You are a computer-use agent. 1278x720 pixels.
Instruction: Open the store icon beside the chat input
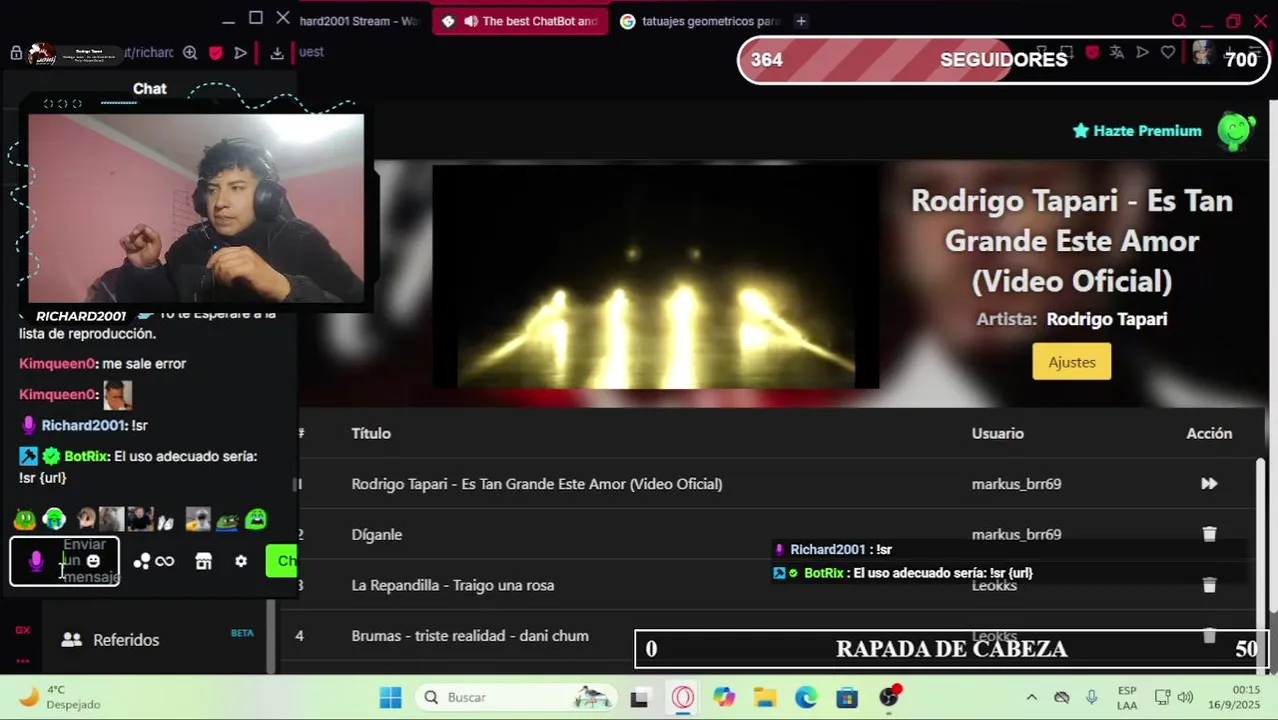pyautogui.click(x=204, y=562)
